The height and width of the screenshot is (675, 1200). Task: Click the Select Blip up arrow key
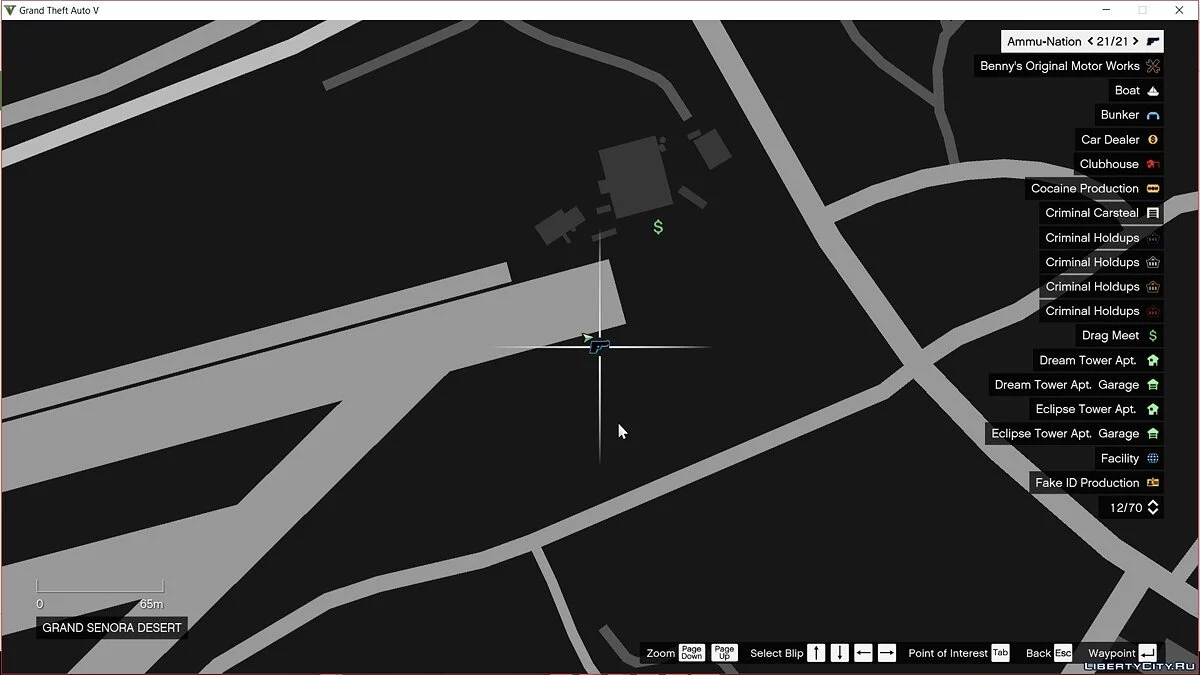(816, 653)
